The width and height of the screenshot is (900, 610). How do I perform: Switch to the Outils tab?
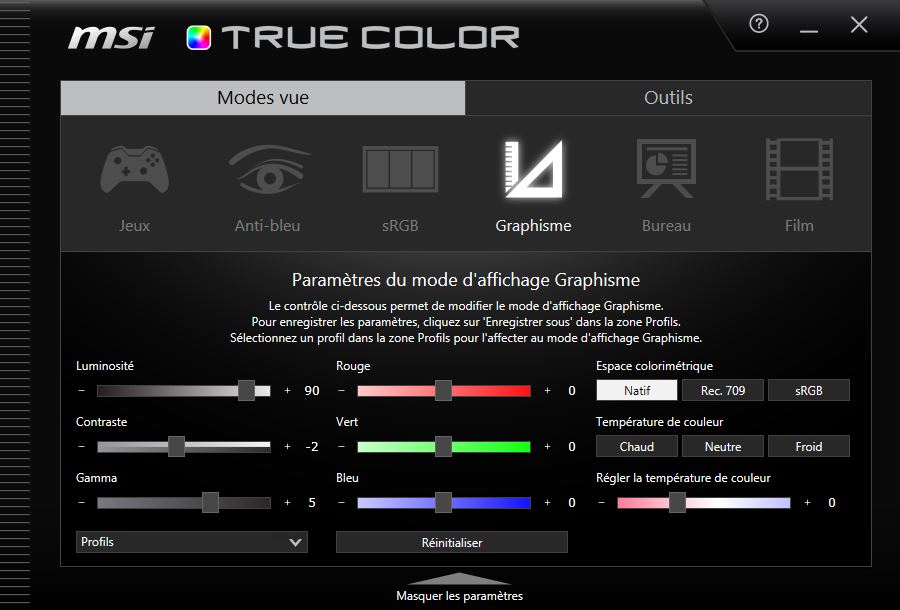click(668, 98)
